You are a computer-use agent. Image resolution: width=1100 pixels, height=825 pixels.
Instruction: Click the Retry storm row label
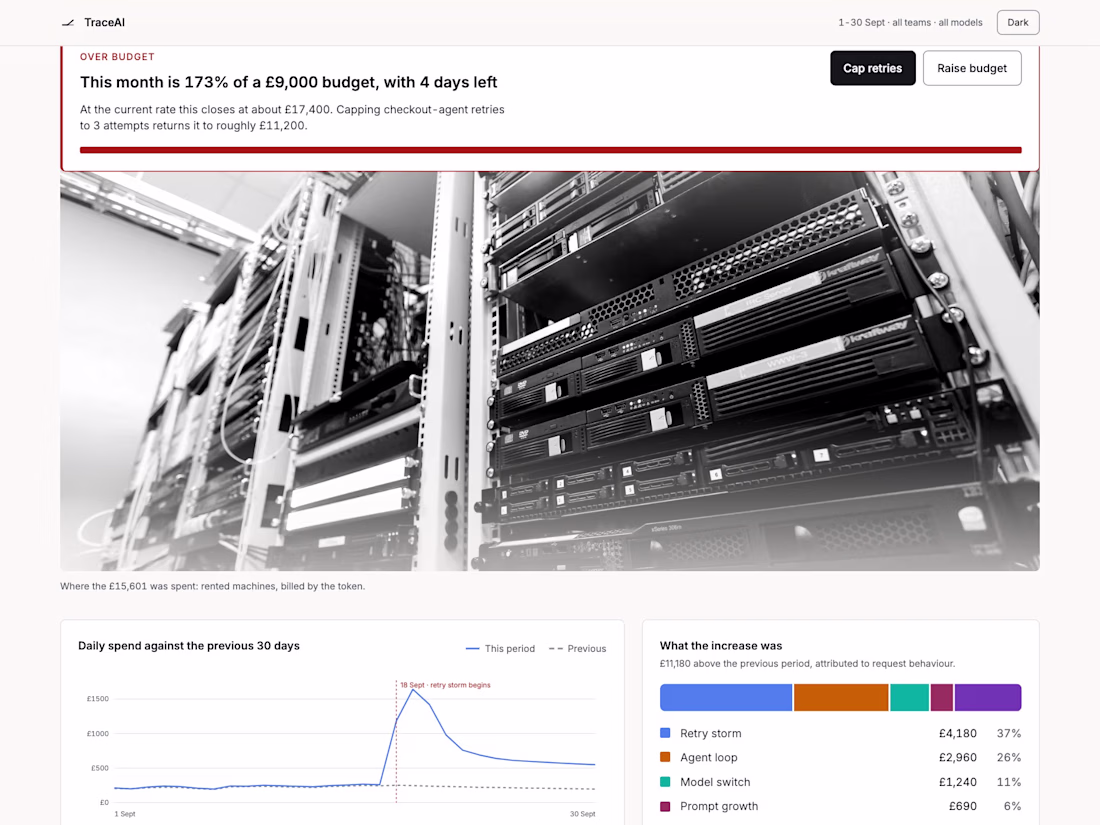[x=711, y=733]
